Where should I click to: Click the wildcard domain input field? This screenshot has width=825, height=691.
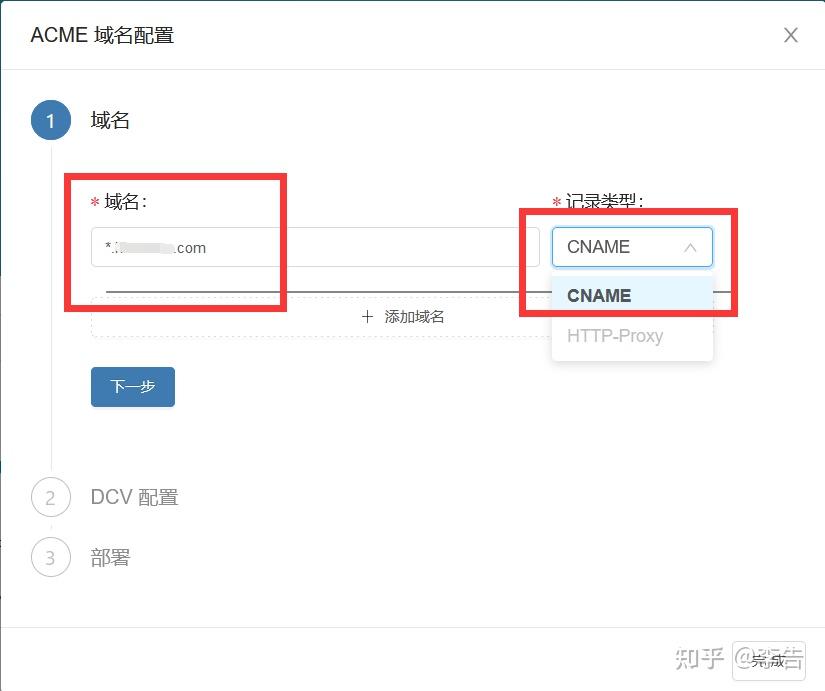coord(300,247)
